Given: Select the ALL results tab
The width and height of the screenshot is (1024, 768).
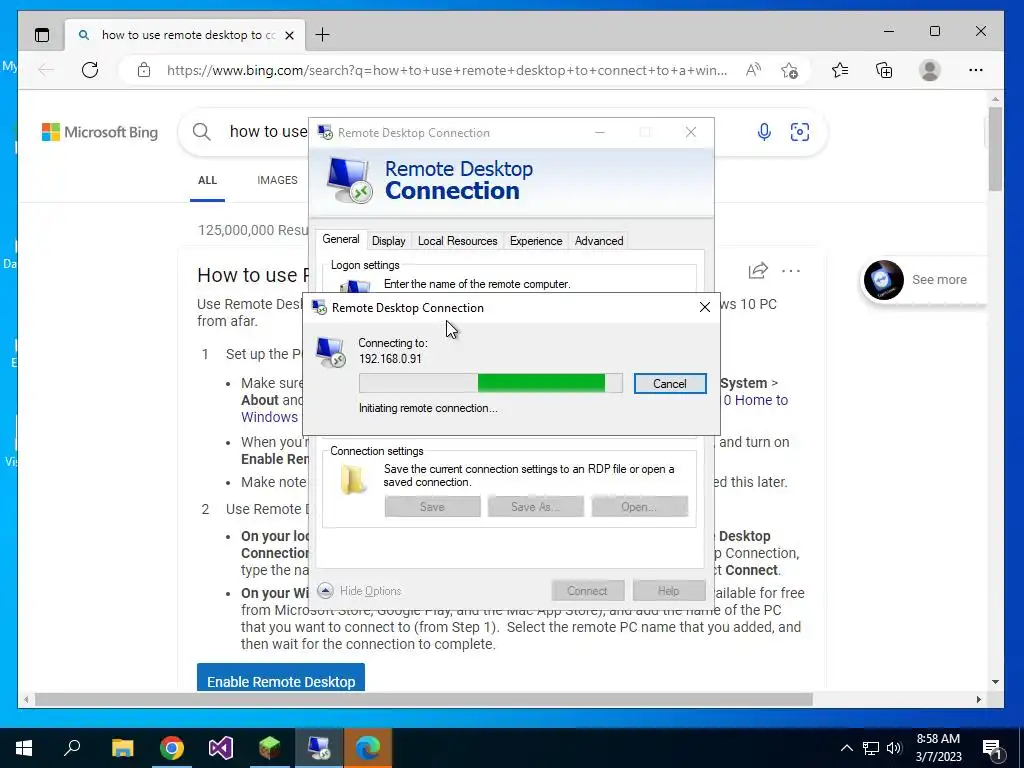Looking at the screenshot, I should [208, 180].
